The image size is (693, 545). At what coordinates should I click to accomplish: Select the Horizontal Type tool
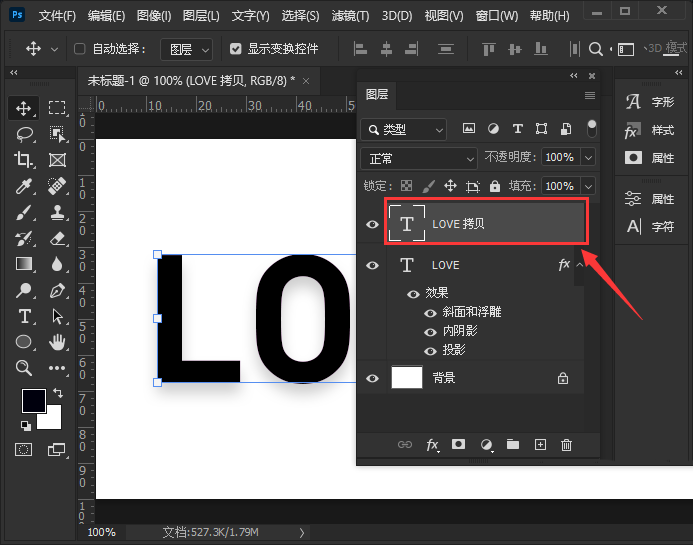(24, 316)
